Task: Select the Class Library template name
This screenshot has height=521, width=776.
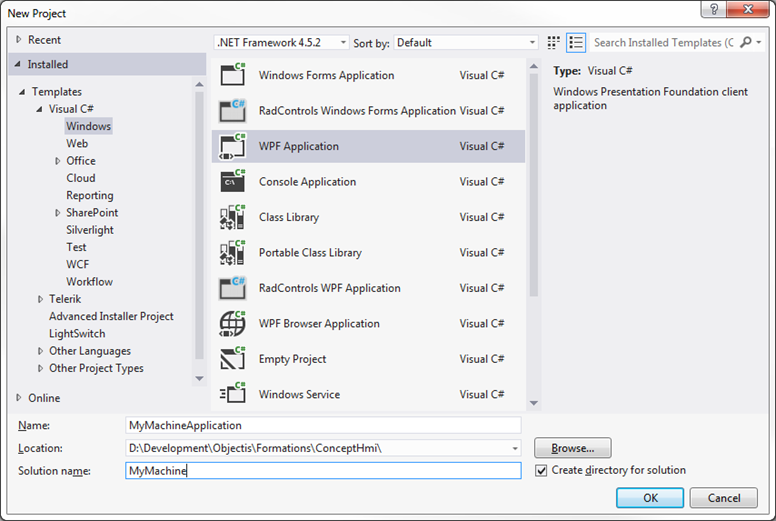Action: pos(289,217)
